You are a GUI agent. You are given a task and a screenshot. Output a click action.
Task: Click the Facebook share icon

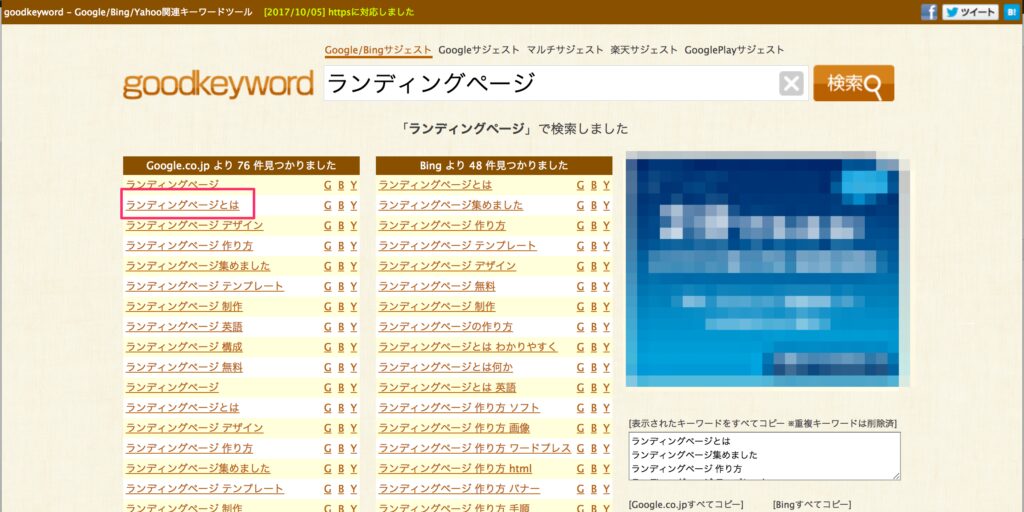[x=929, y=12]
